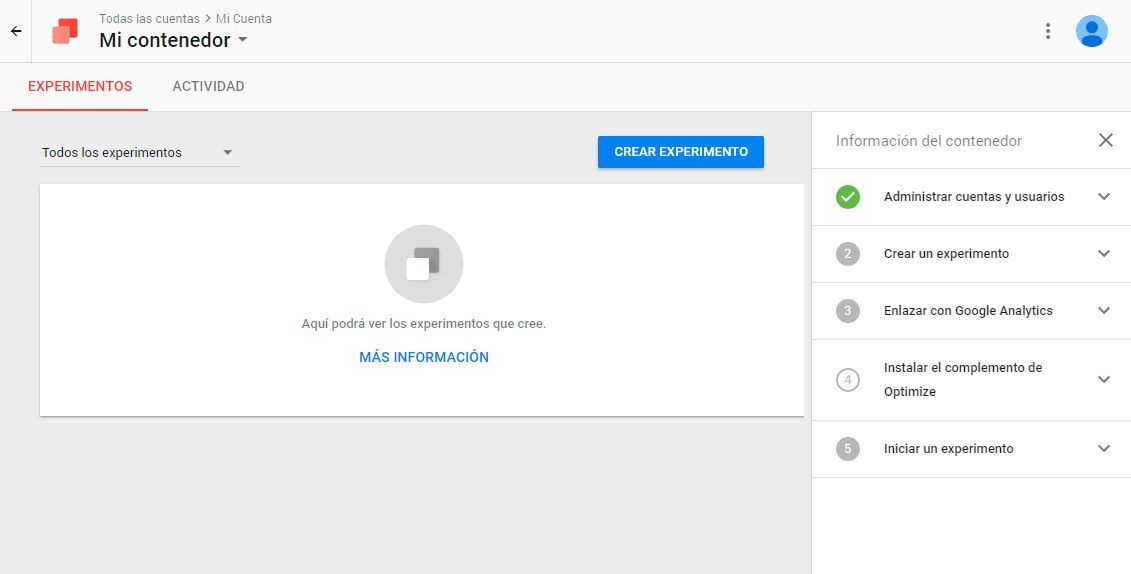1131x574 pixels.
Task: Click Iniciar un experimento step label
Action: coord(949,449)
